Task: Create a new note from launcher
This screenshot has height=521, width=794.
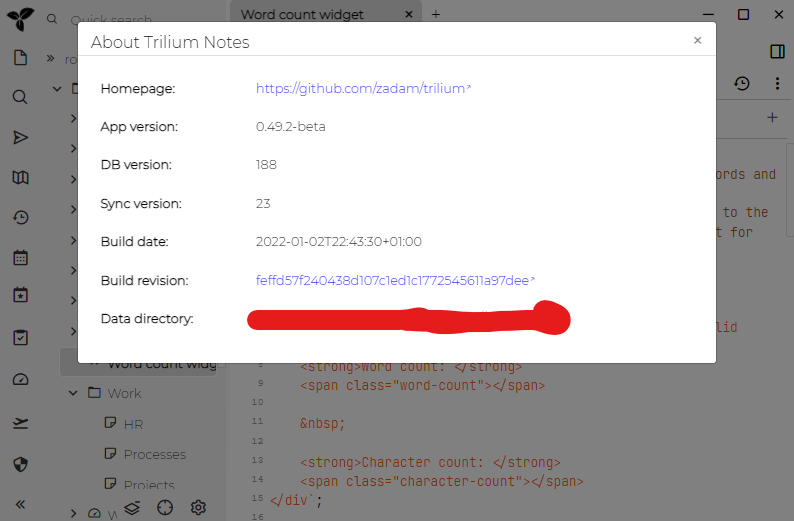Action: (20, 58)
